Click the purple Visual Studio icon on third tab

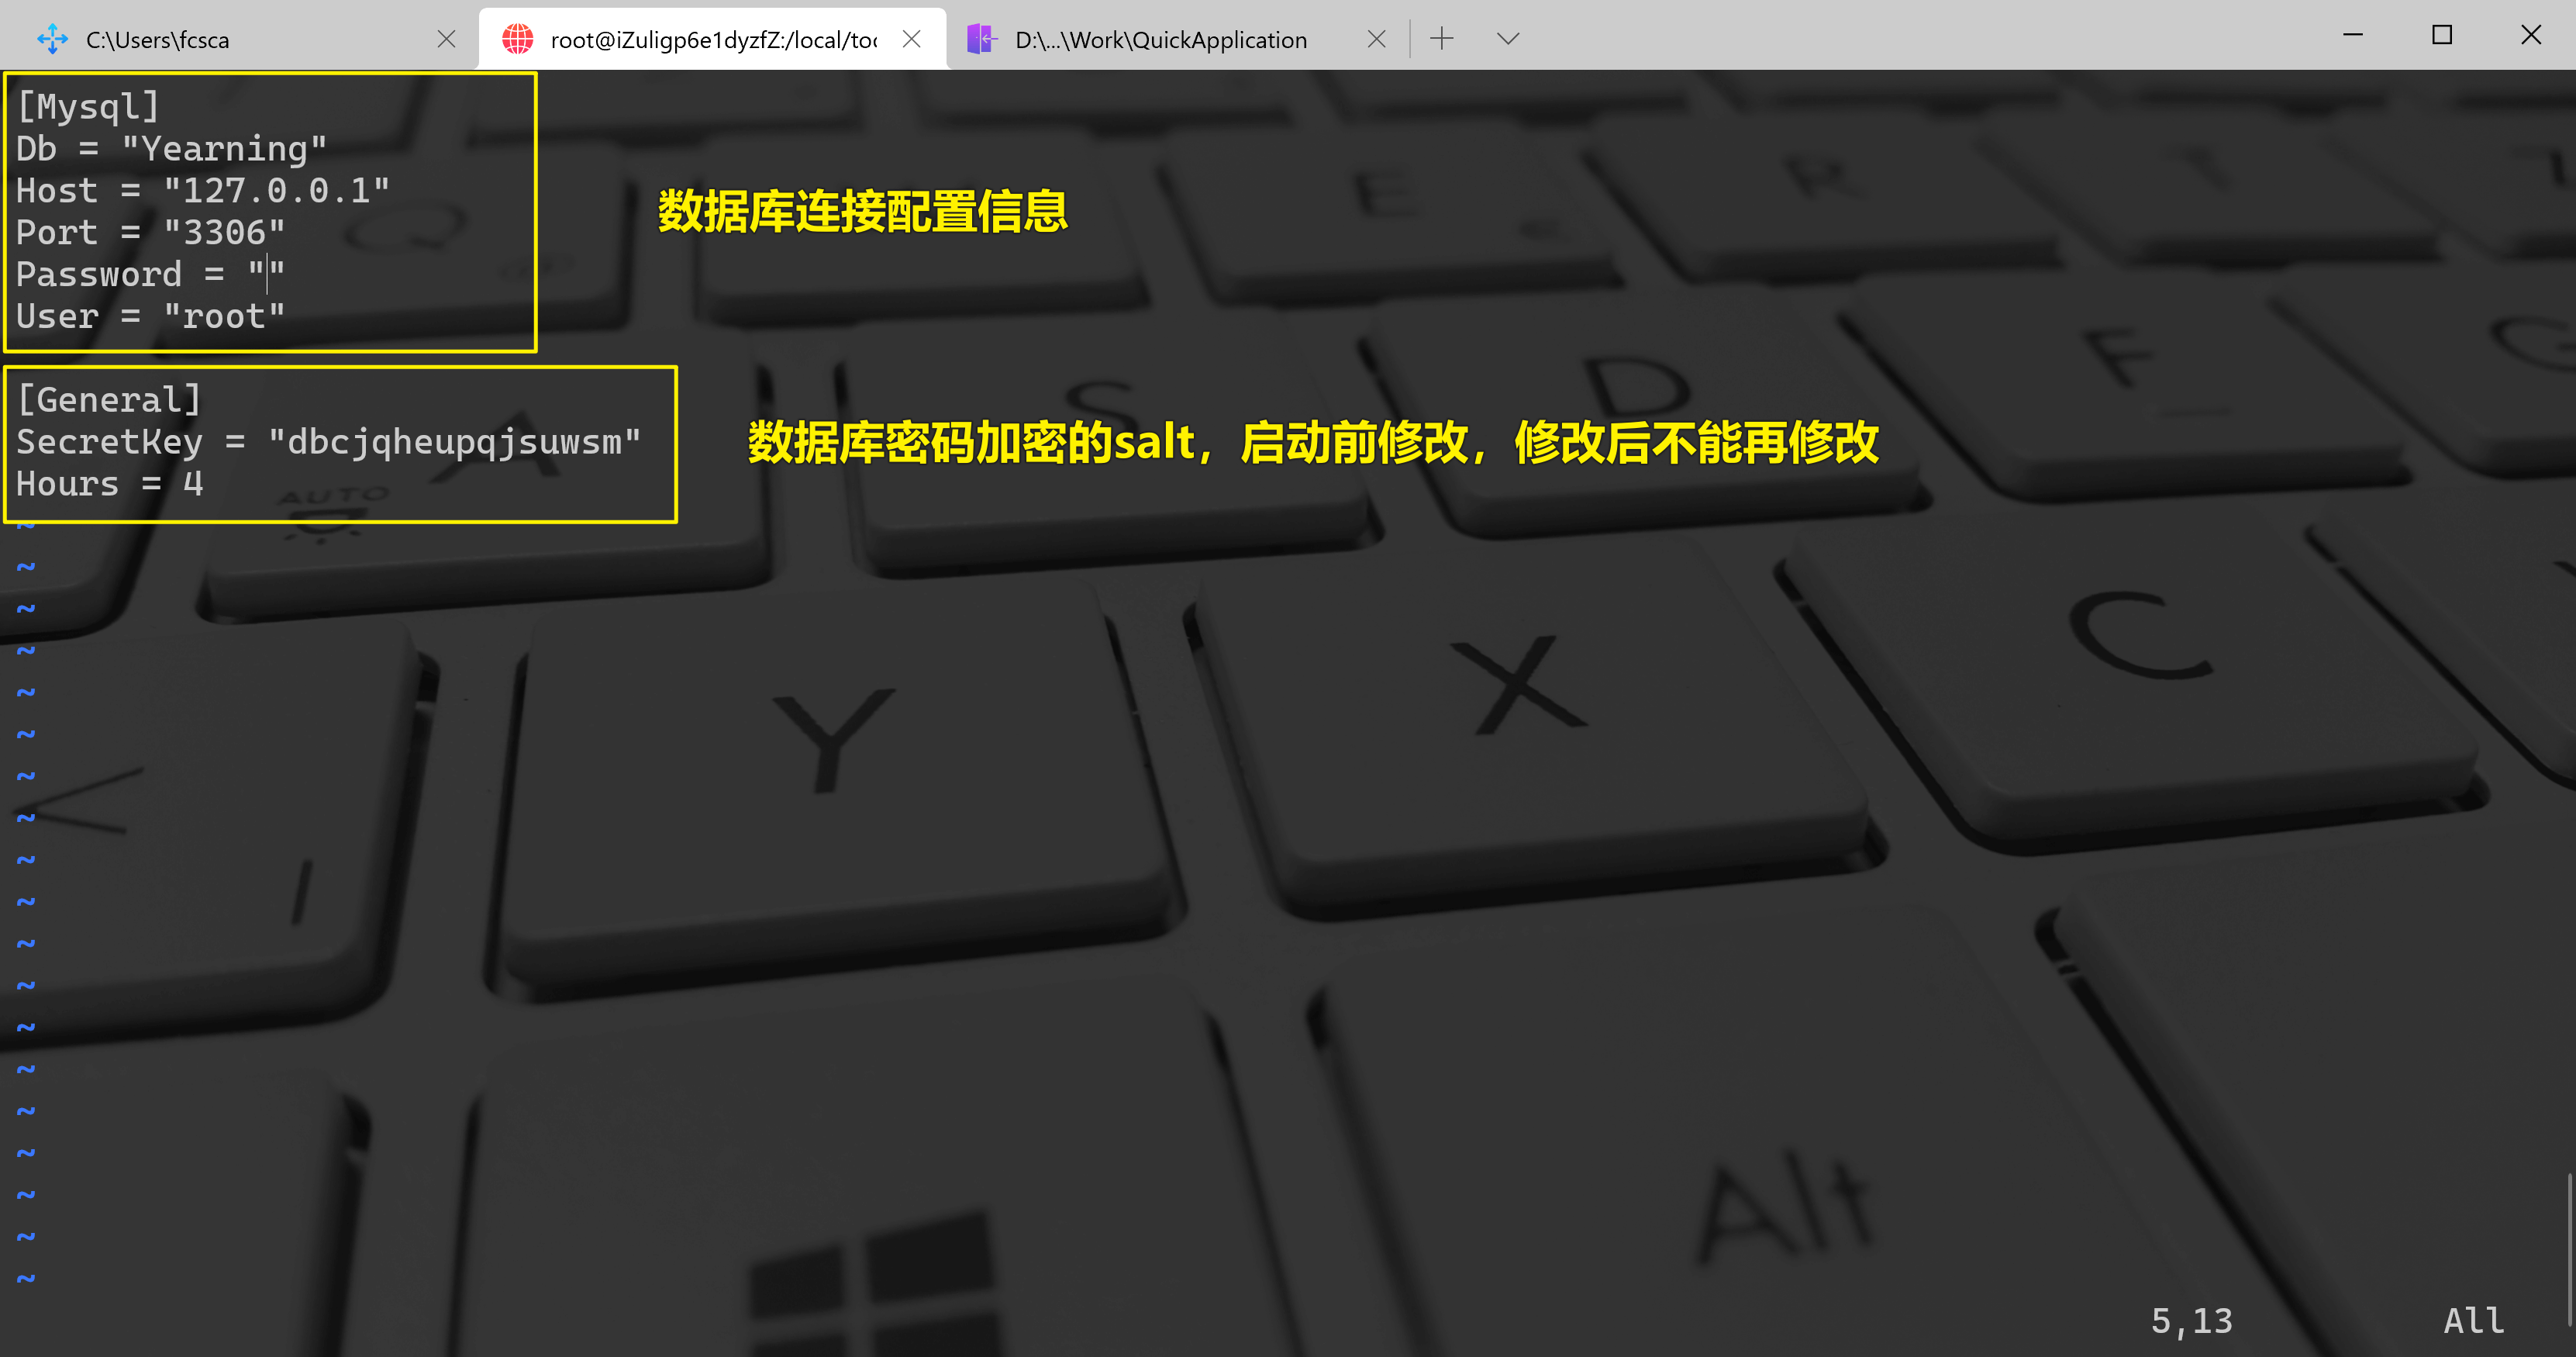(982, 39)
